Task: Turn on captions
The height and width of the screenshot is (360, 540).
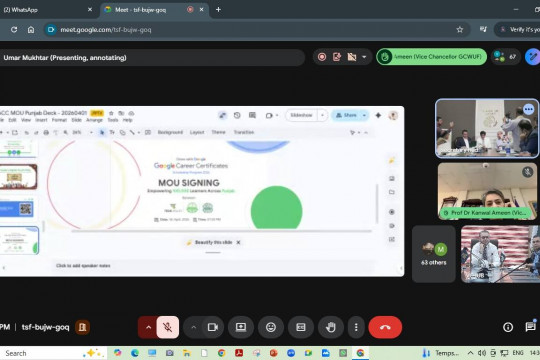Action: tap(301, 327)
